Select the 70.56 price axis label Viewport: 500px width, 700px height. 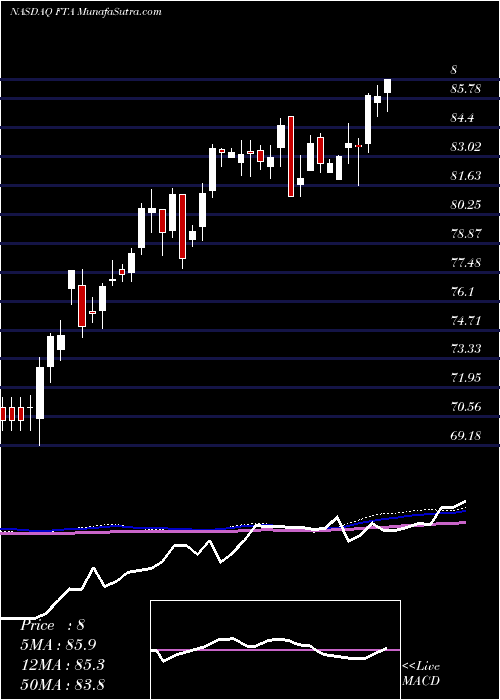[466, 407]
